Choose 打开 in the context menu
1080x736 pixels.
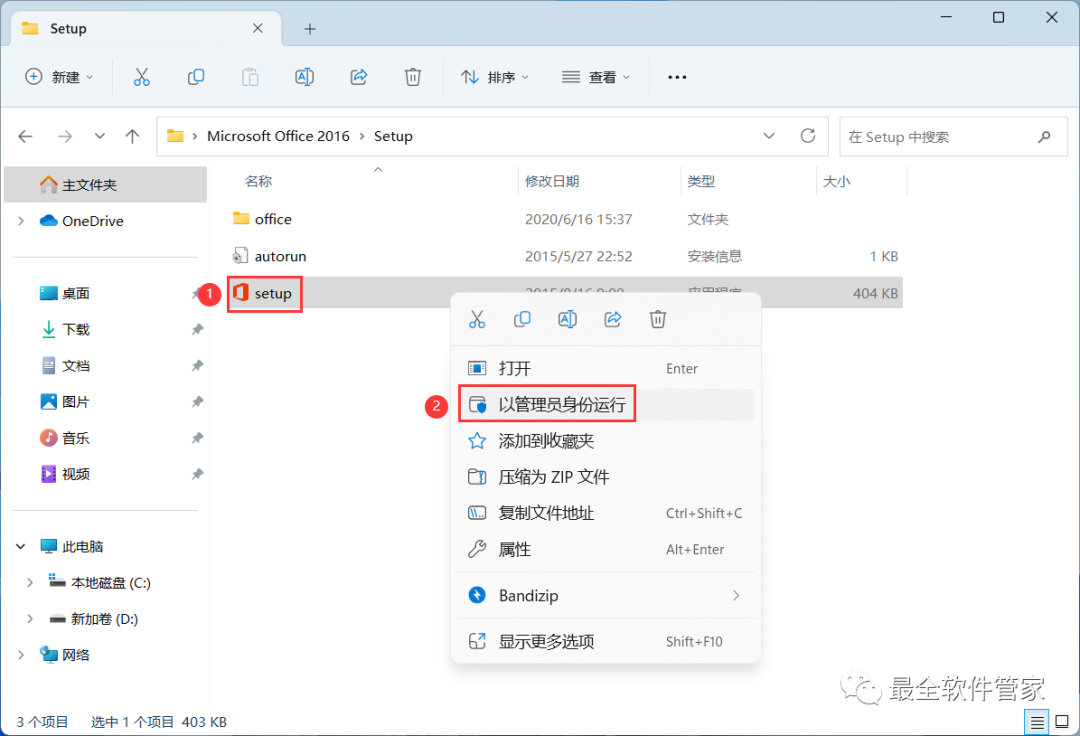tap(606, 368)
